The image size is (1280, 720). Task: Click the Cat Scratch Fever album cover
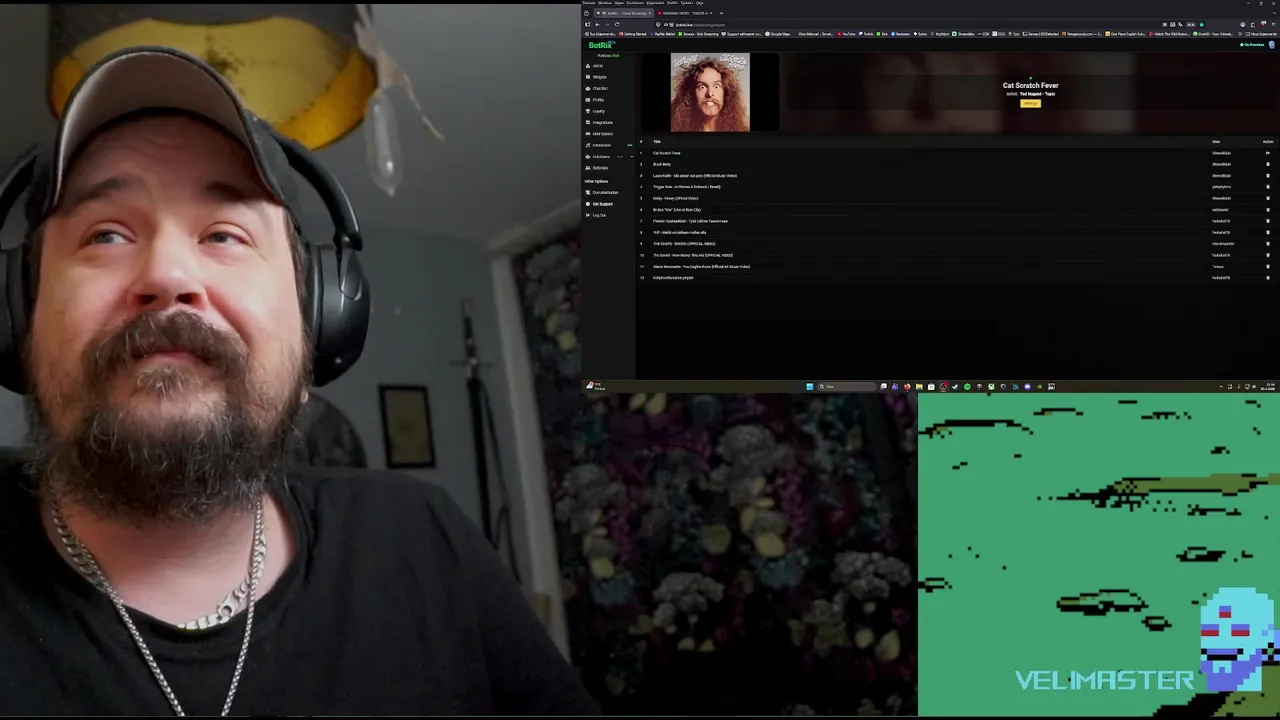coord(710,92)
